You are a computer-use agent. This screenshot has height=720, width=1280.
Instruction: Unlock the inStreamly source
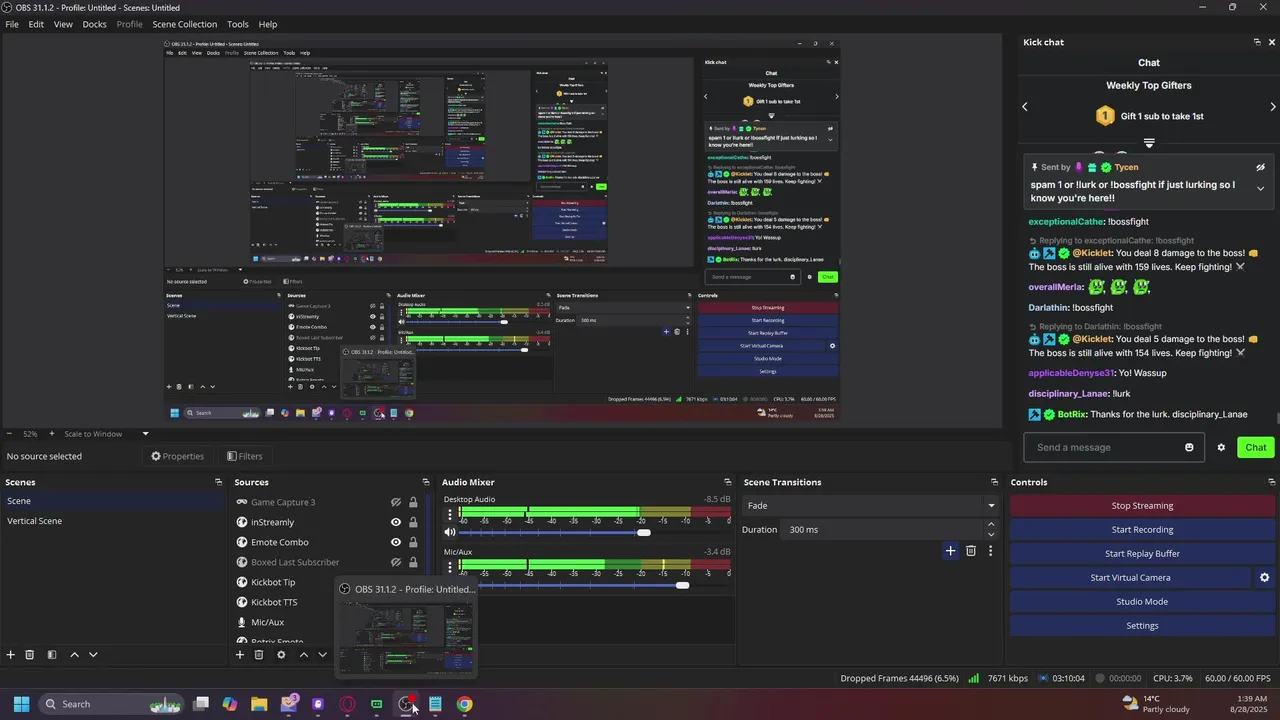pyautogui.click(x=413, y=523)
